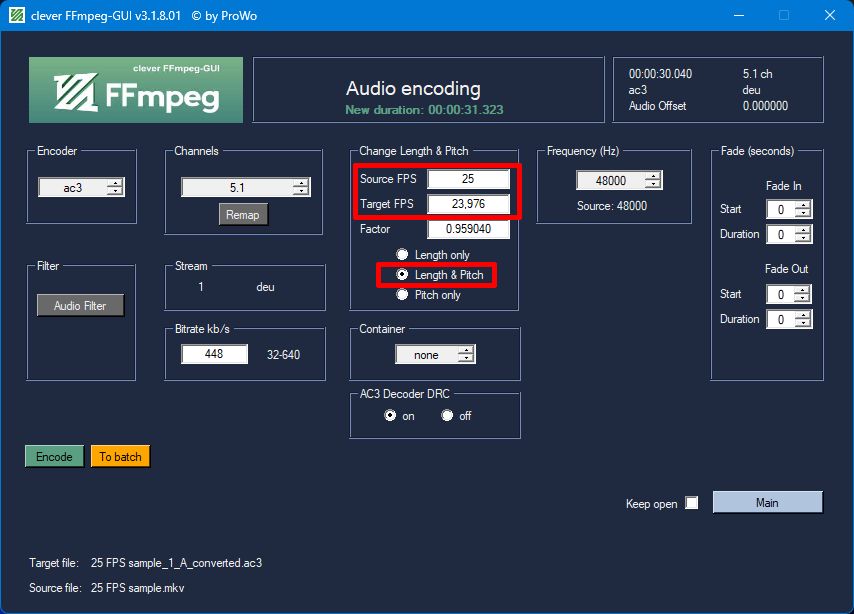This screenshot has height=614, width=854.
Task: Open the Encoder ac3 selector
Action: coord(81,187)
